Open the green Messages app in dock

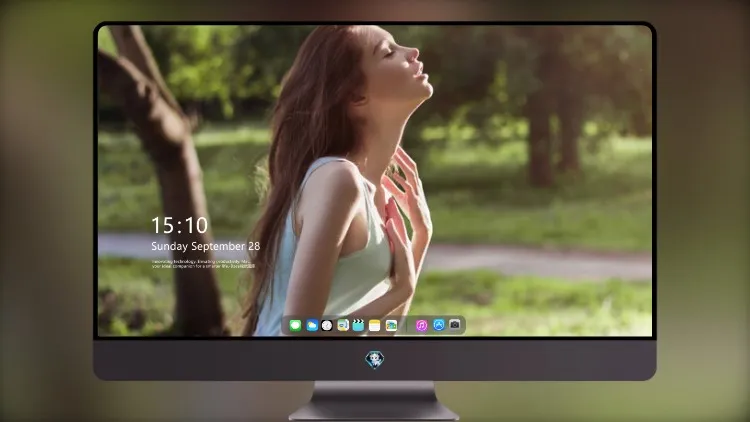click(295, 326)
